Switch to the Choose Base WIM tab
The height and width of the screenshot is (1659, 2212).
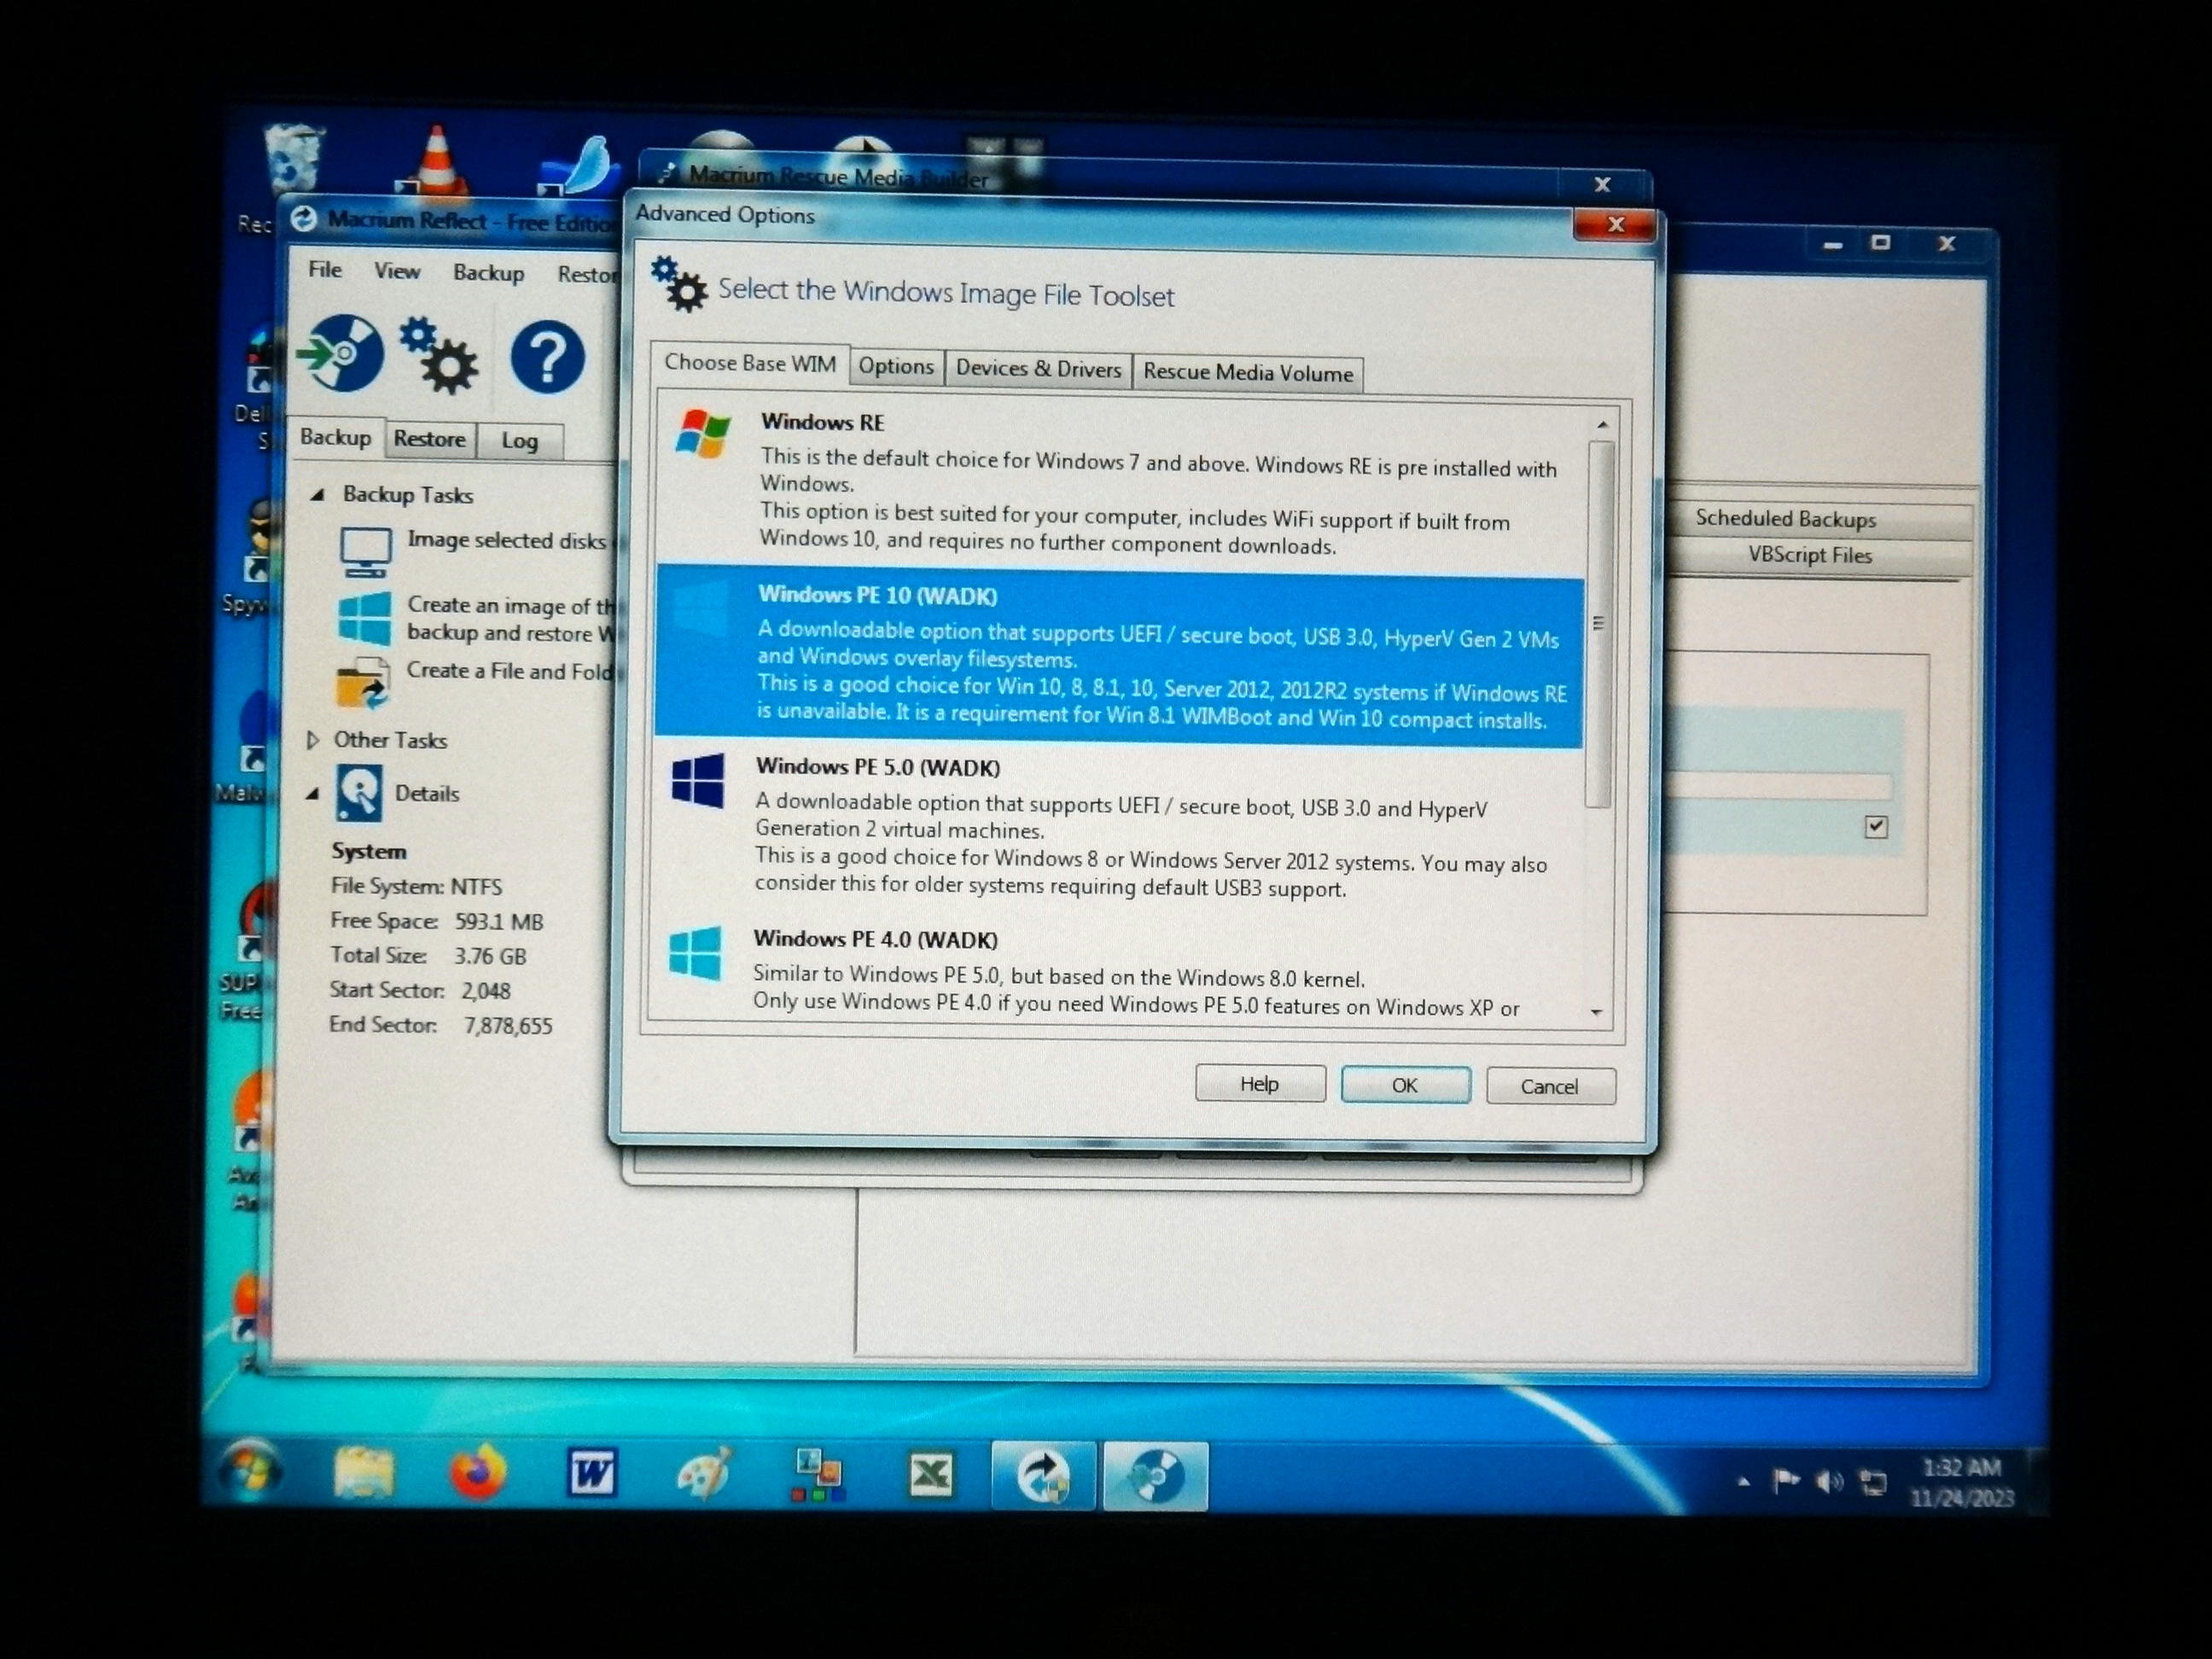750,363
